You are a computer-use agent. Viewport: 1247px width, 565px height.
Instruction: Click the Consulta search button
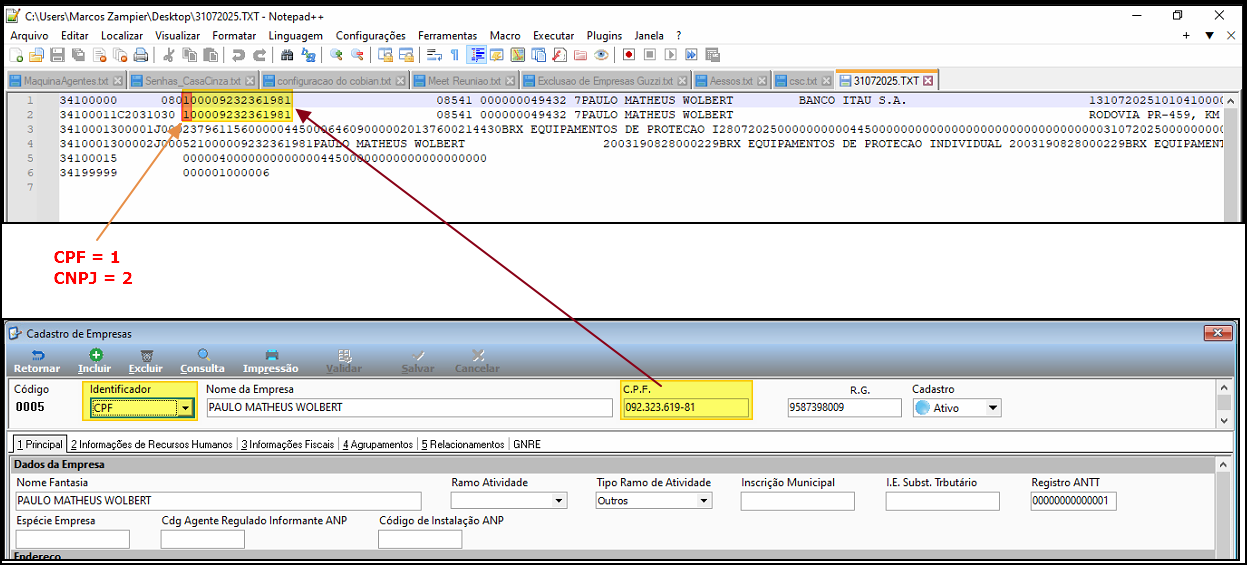[202, 361]
